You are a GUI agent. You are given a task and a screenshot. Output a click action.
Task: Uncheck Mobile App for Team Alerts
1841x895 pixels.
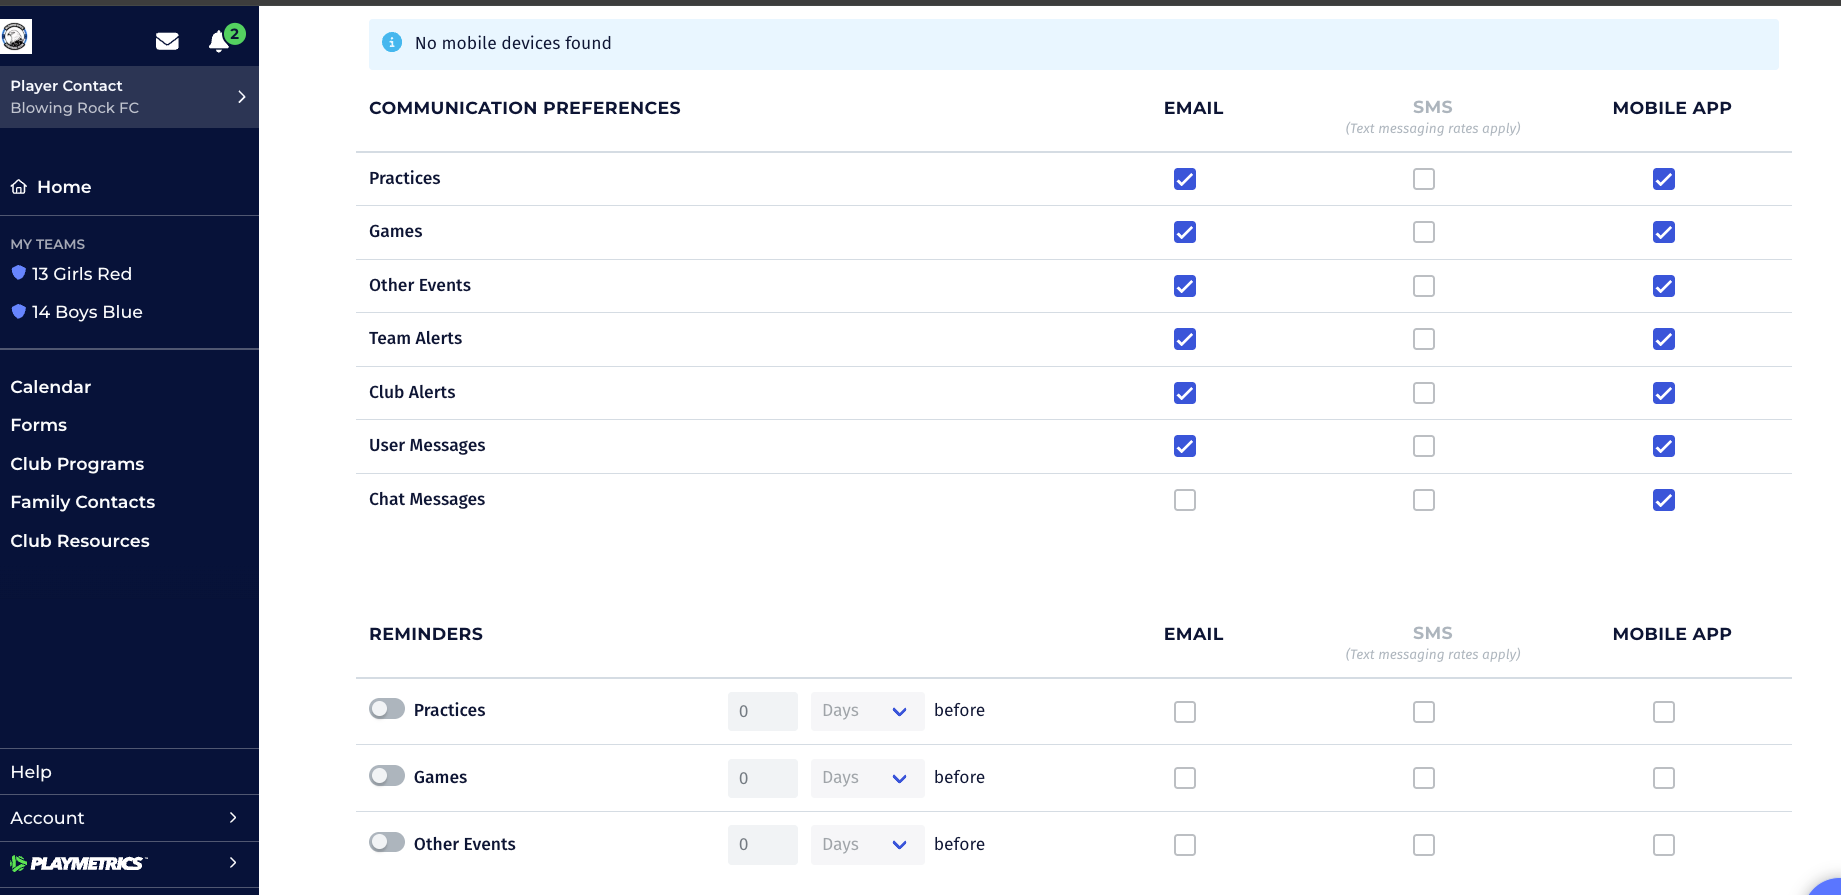tap(1664, 339)
